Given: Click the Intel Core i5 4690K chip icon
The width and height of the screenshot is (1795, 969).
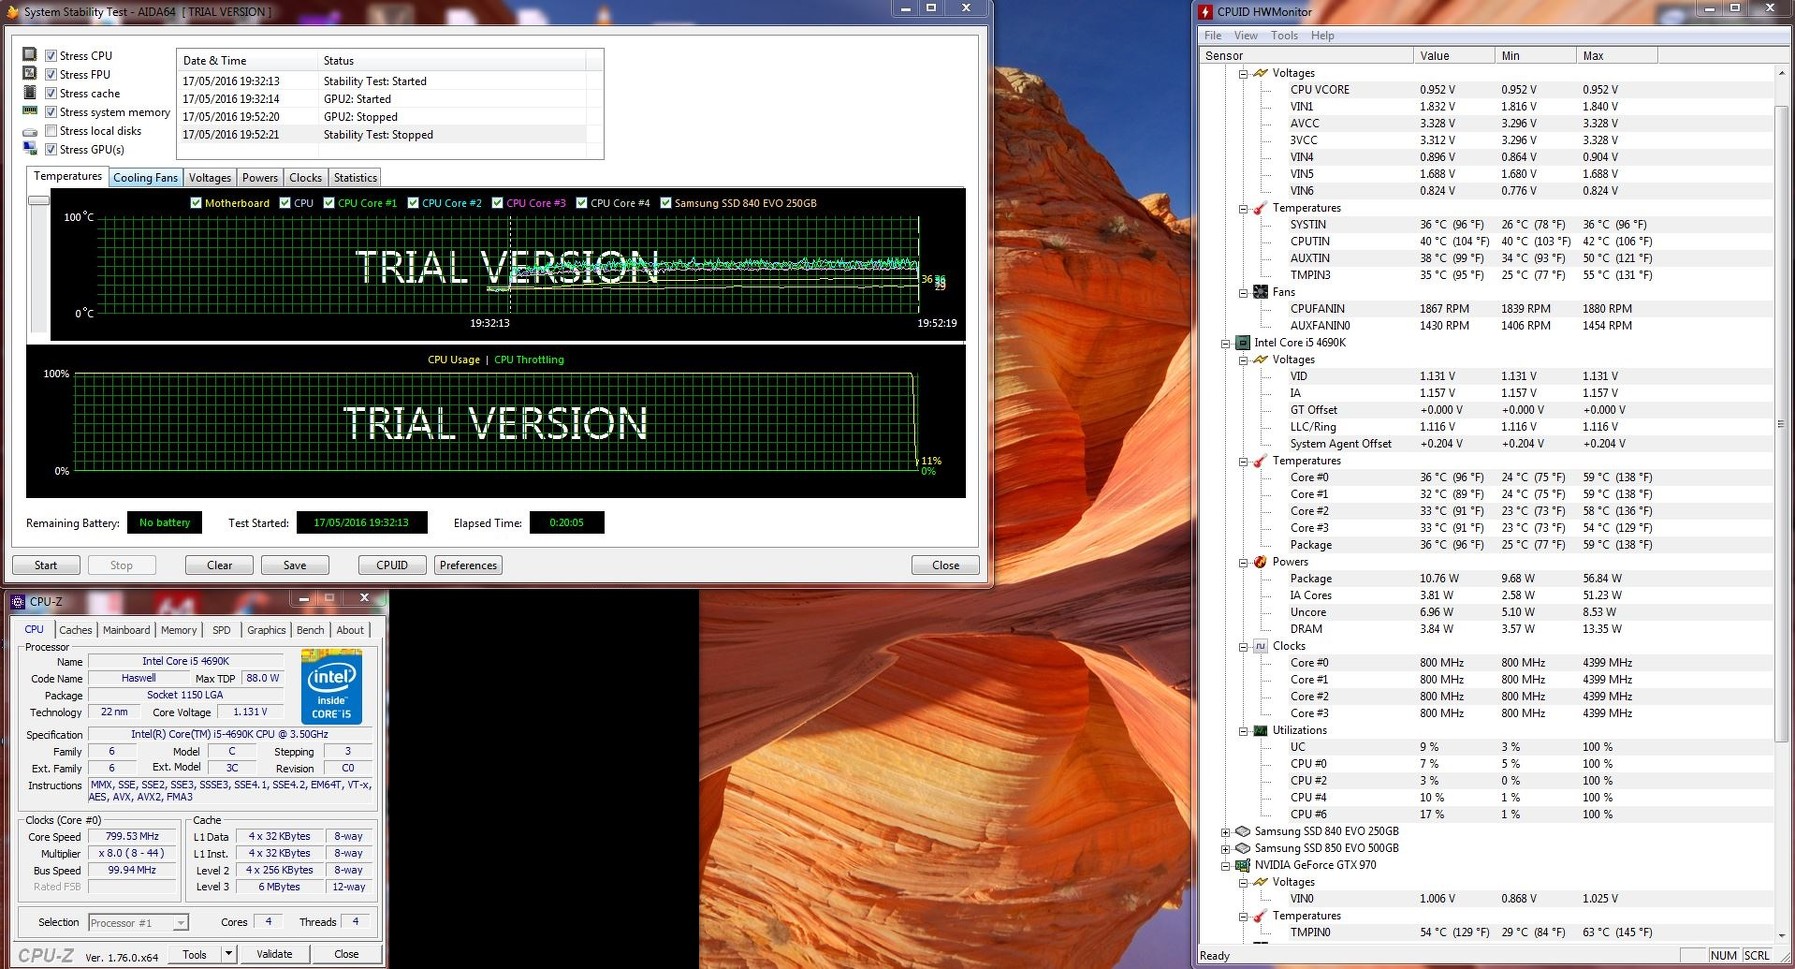Looking at the screenshot, I should (1242, 343).
